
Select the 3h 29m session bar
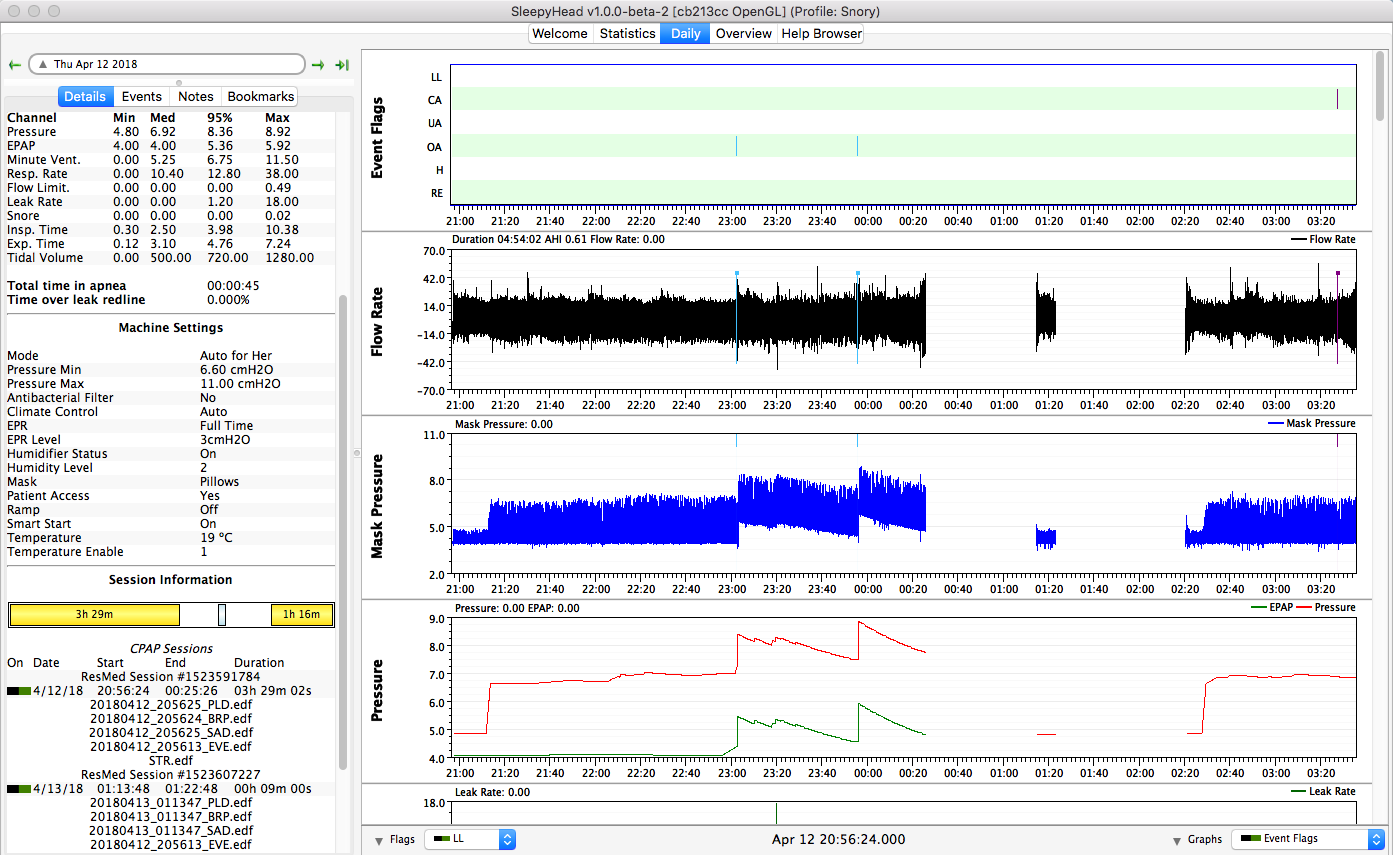(94, 615)
